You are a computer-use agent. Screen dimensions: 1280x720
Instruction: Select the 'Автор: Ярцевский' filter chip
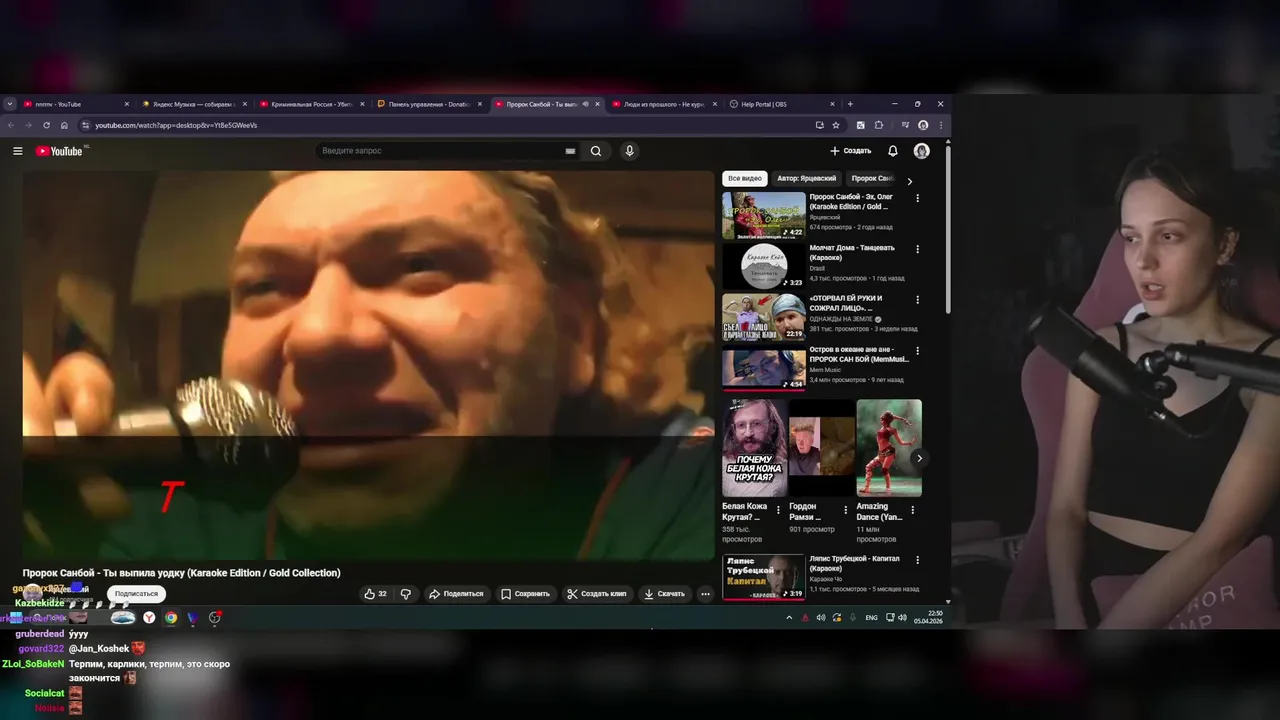click(x=806, y=178)
